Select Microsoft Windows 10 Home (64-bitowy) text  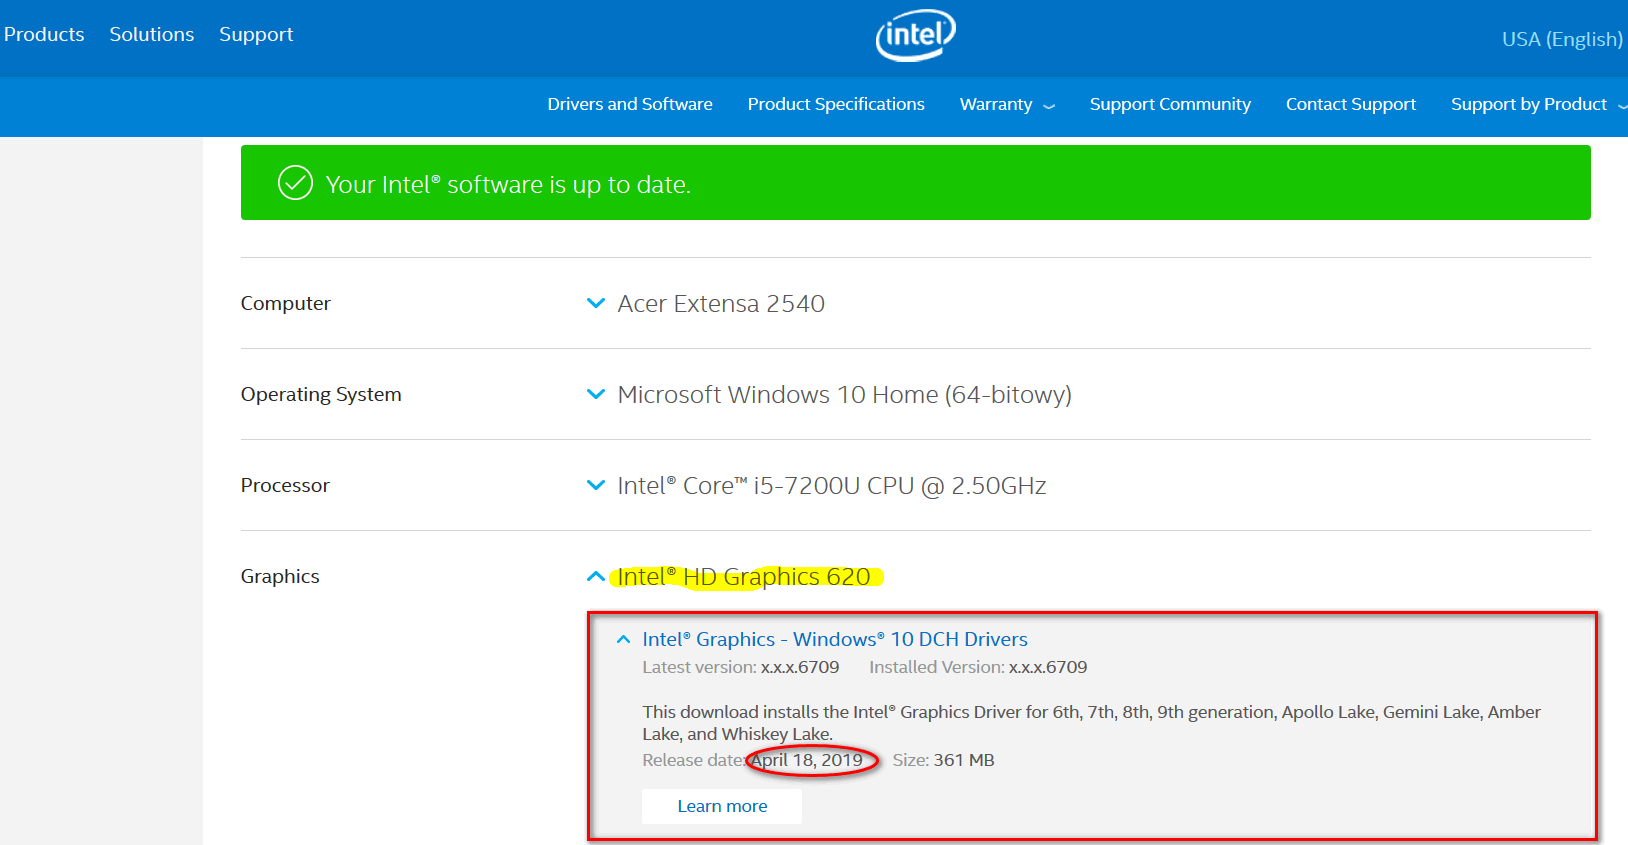point(845,395)
